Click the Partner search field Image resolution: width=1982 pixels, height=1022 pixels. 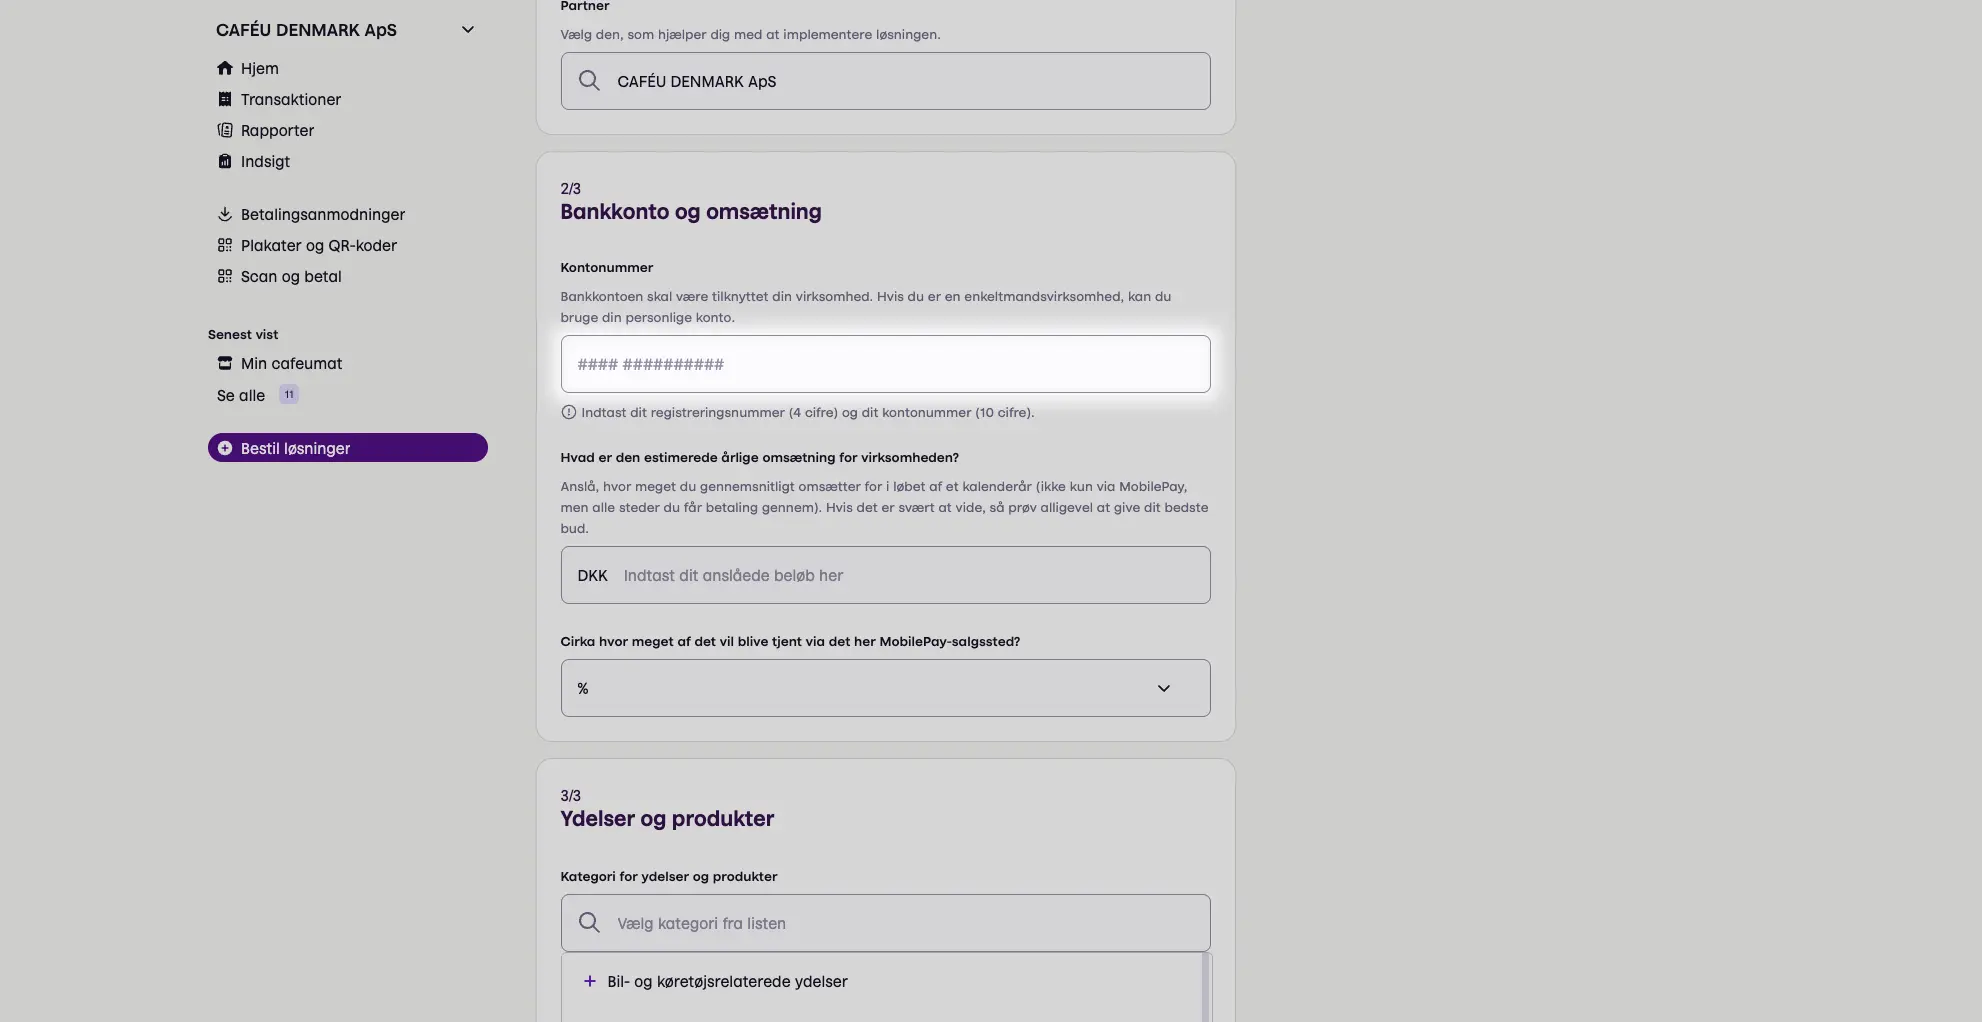(900, 81)
